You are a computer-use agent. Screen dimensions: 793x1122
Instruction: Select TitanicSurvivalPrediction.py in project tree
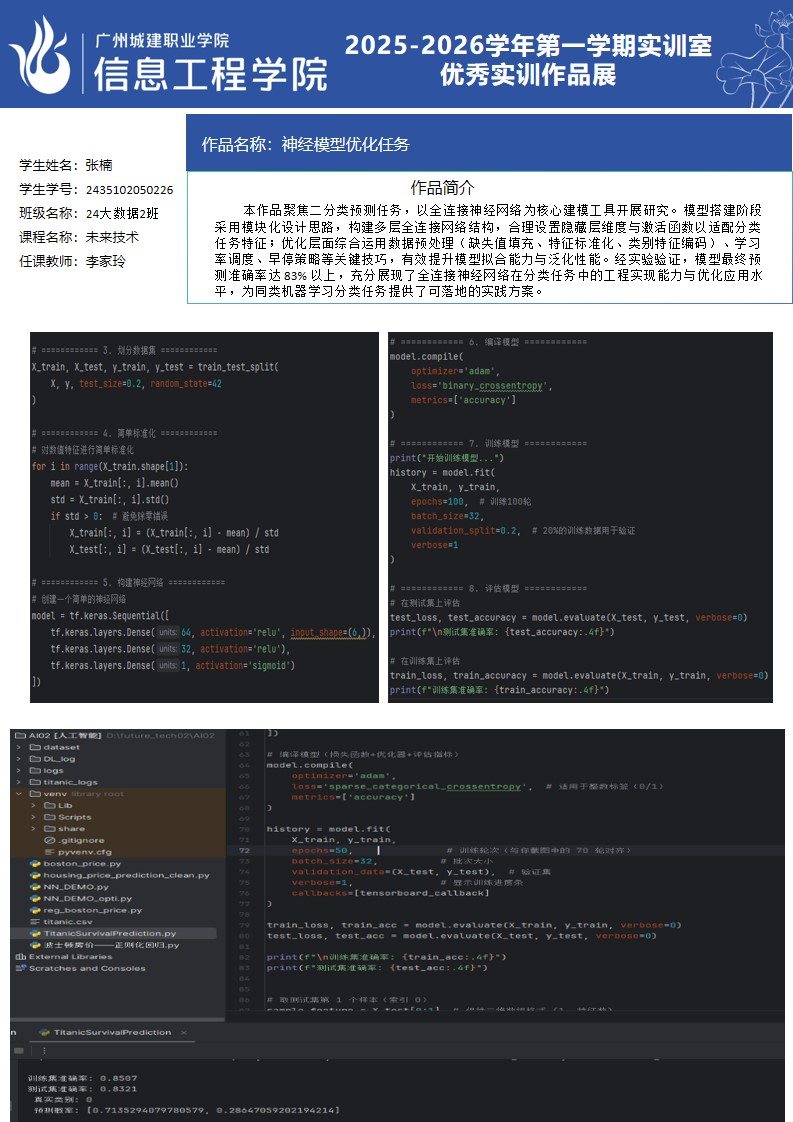(x=108, y=933)
